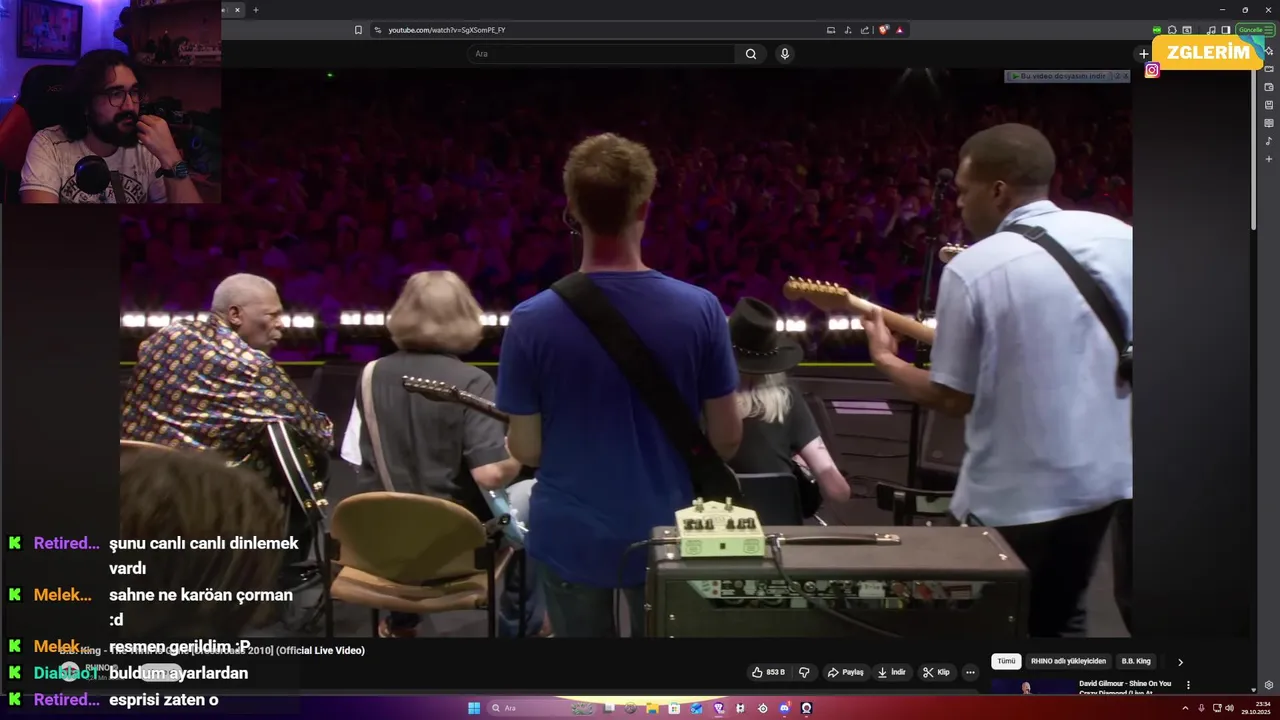Toggle the browser sidebar panel icon
This screenshot has width=1280, height=720.
click(x=1226, y=30)
